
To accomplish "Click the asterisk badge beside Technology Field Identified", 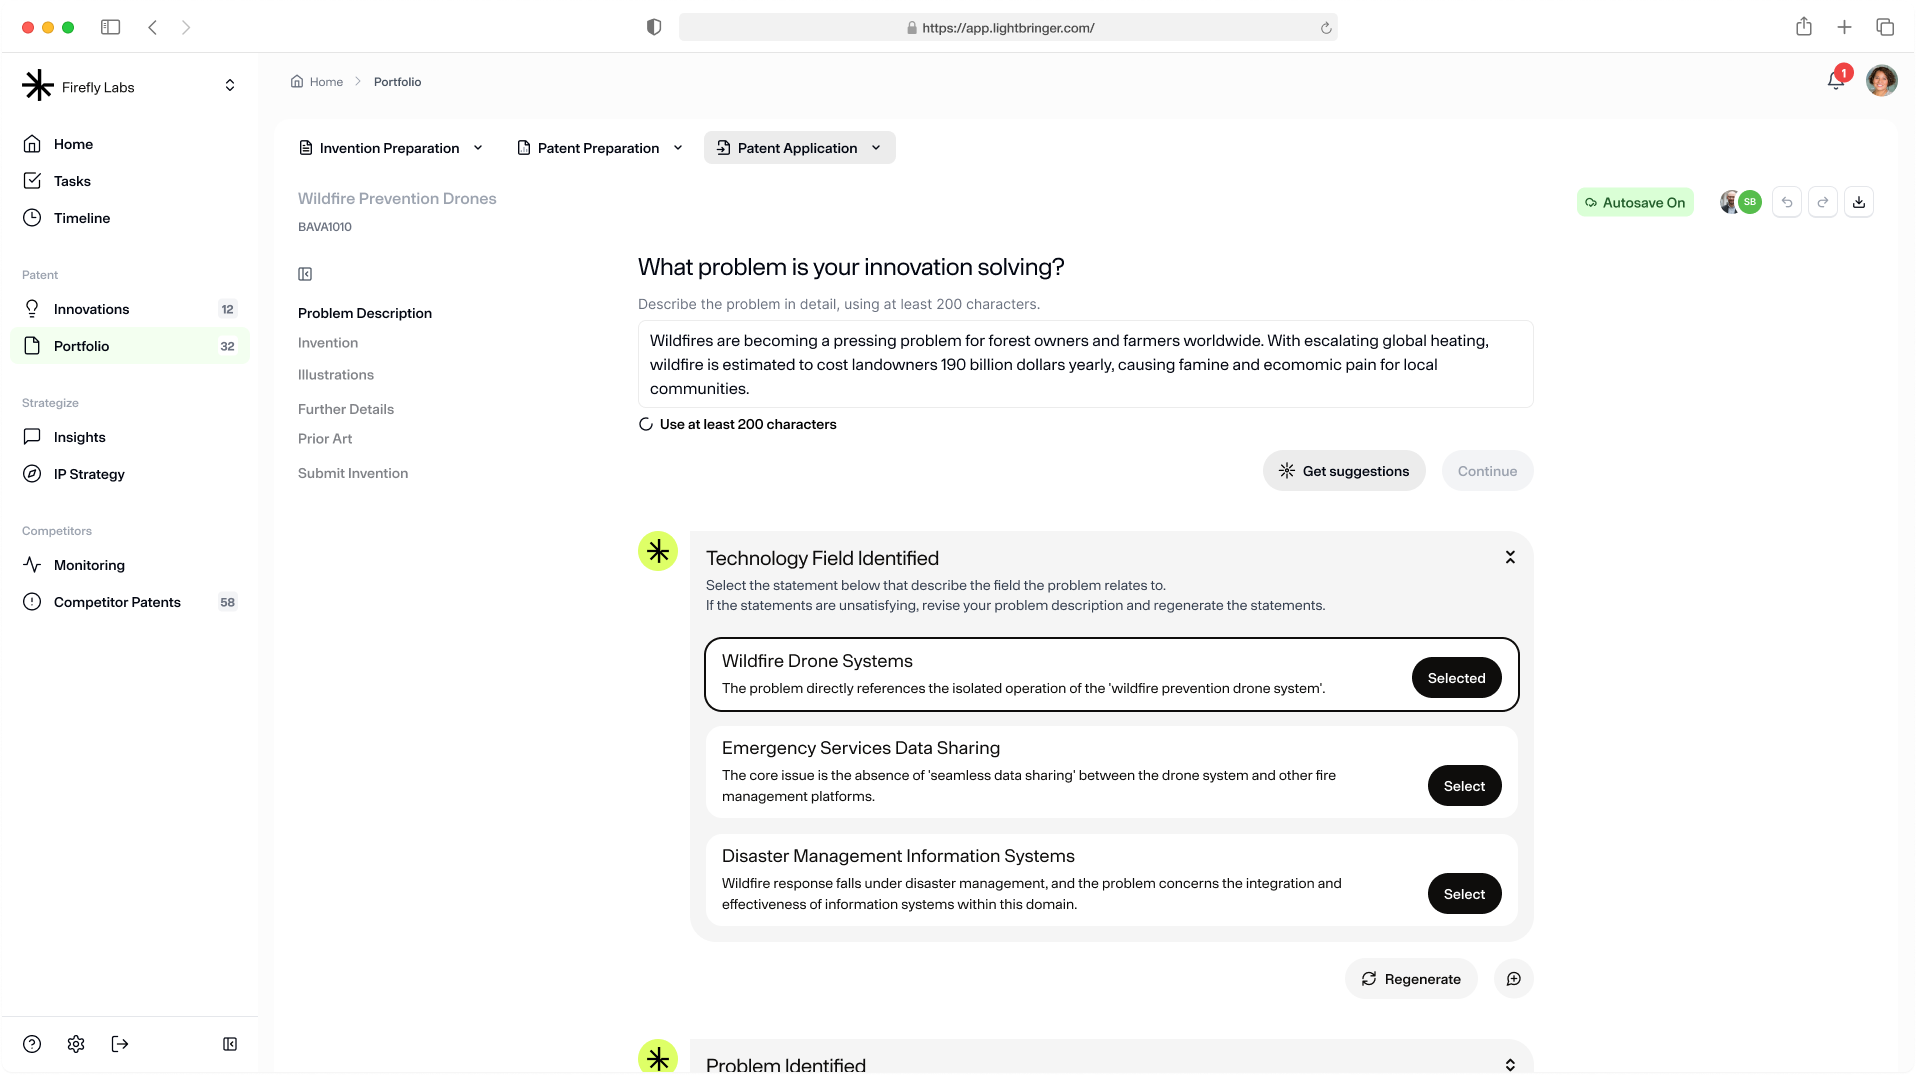I will 658,551.
